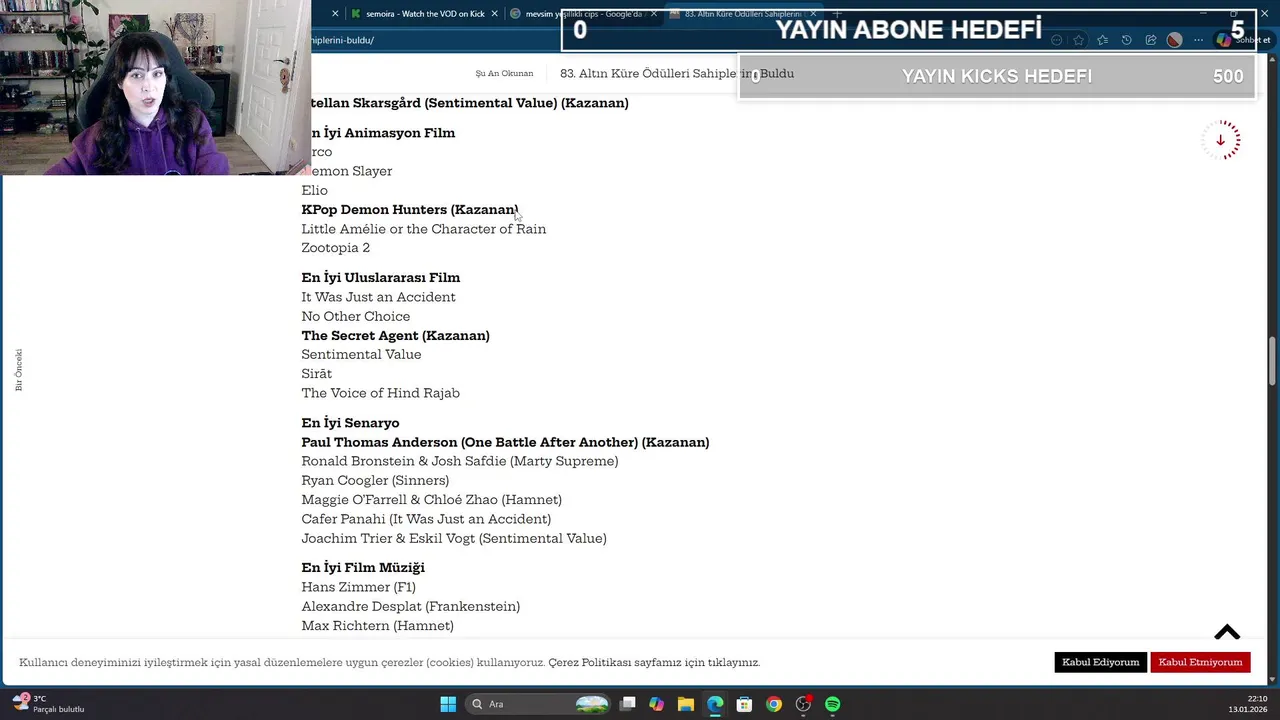Screen dimensions: 1280x720
Task: Click the text The Secret Agent (Kazanan)
Action: (396, 335)
